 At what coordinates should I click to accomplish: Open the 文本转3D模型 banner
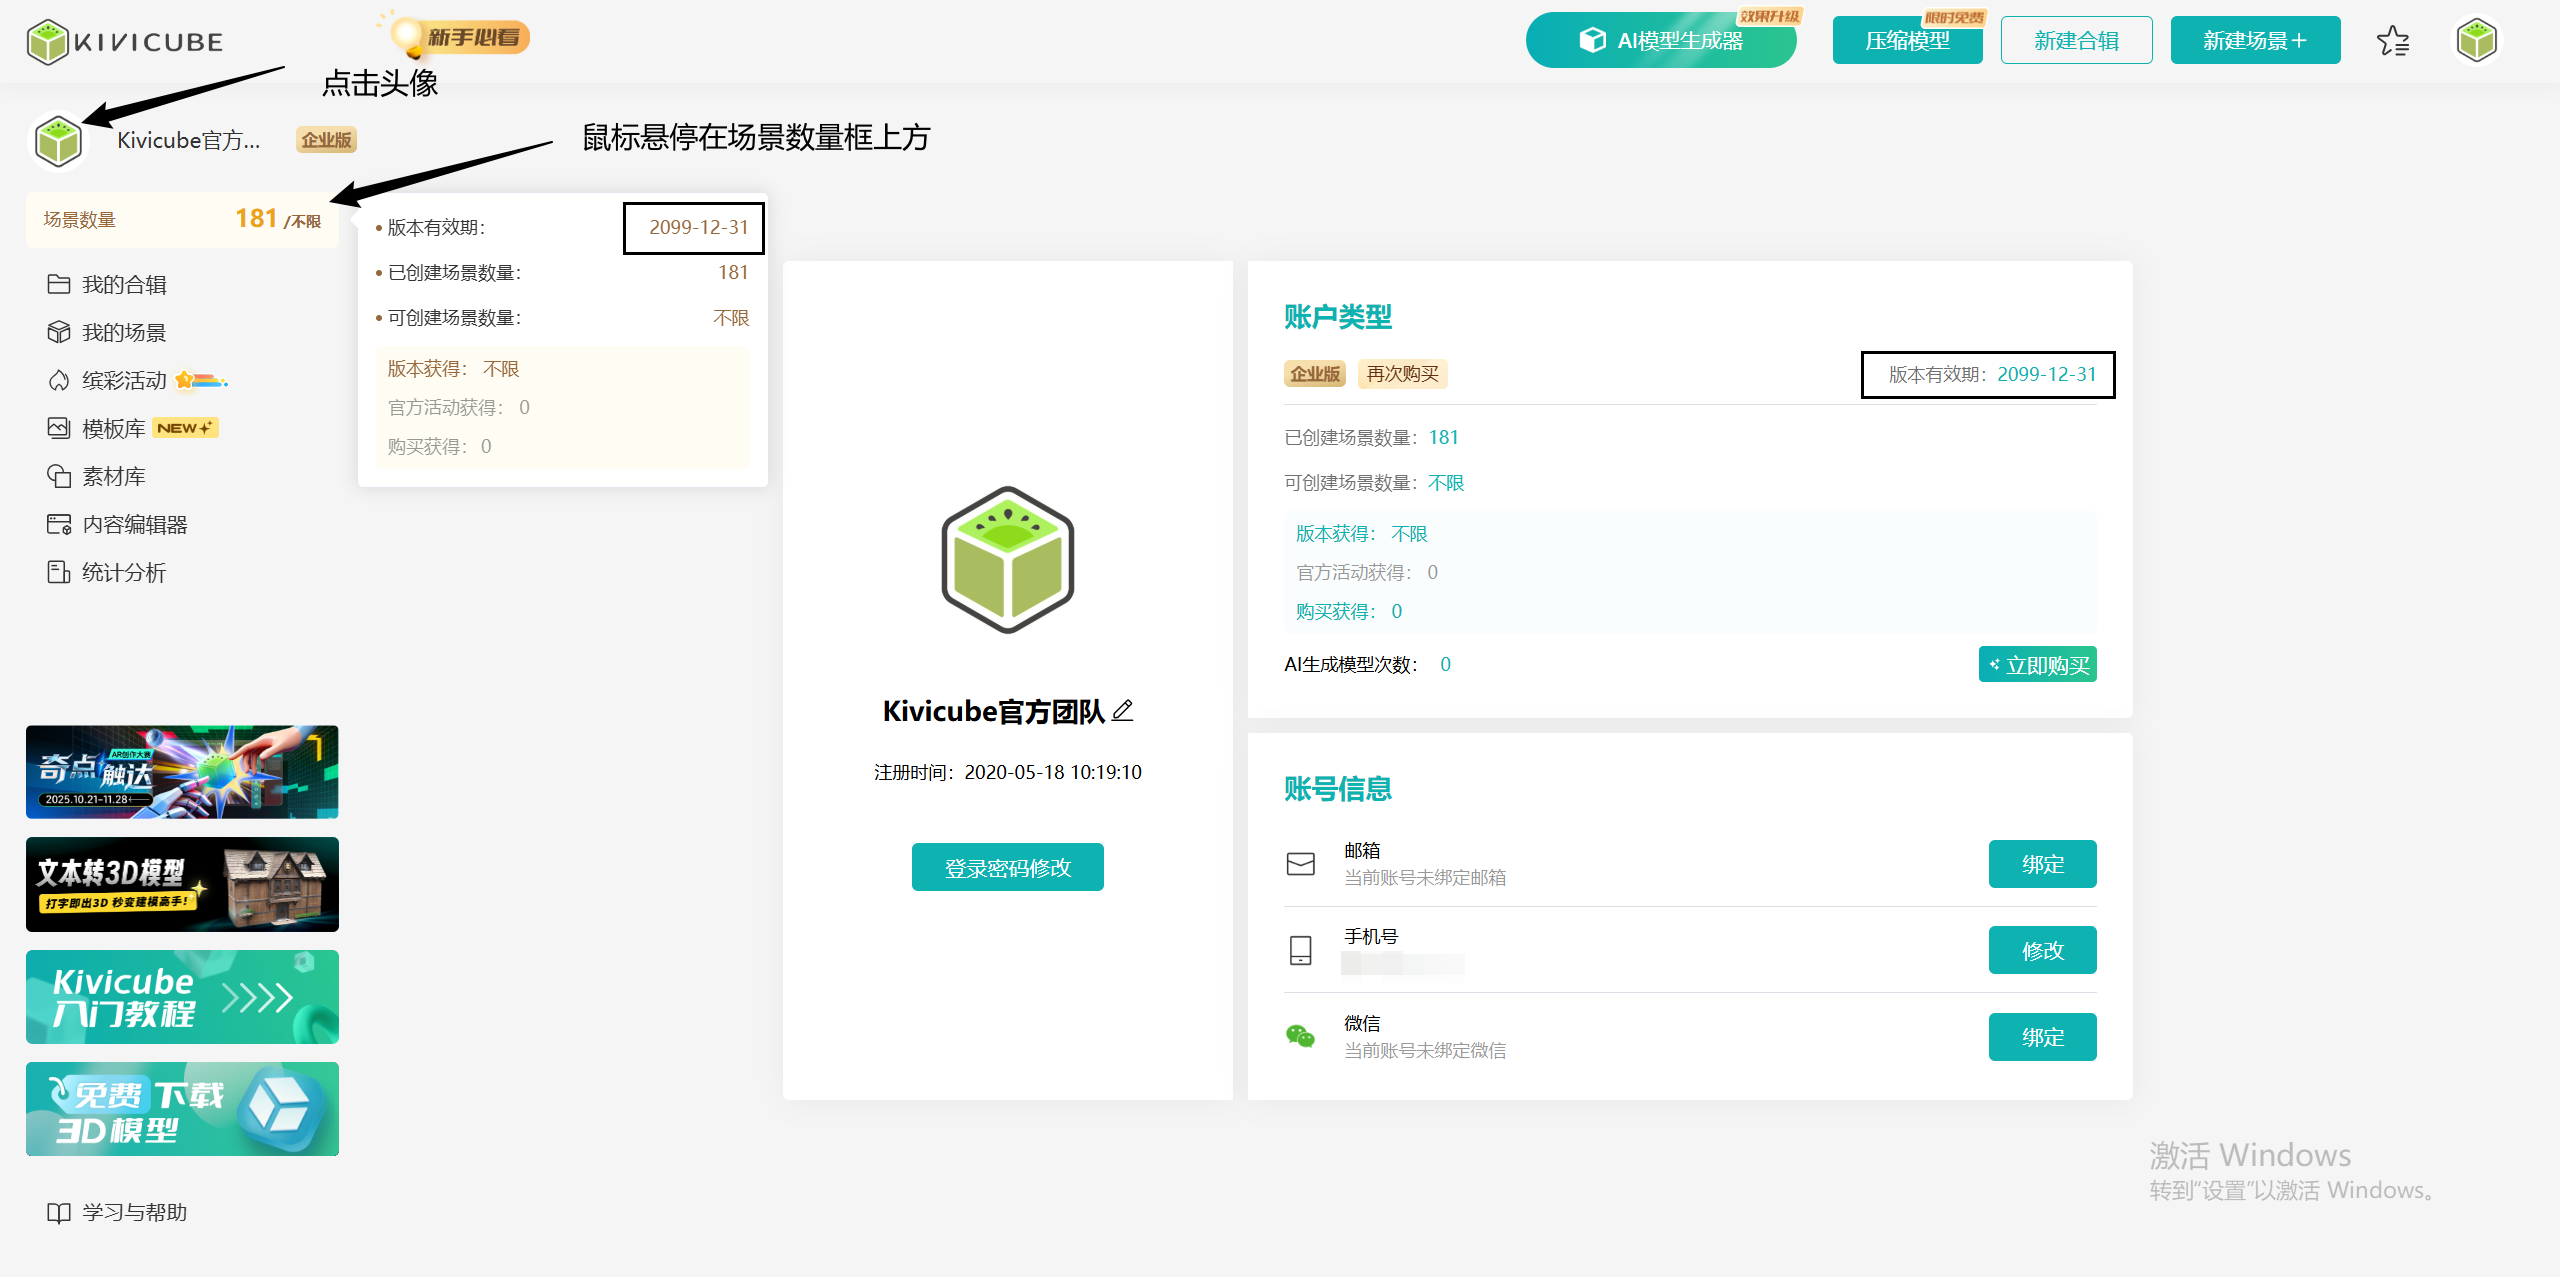tap(182, 885)
